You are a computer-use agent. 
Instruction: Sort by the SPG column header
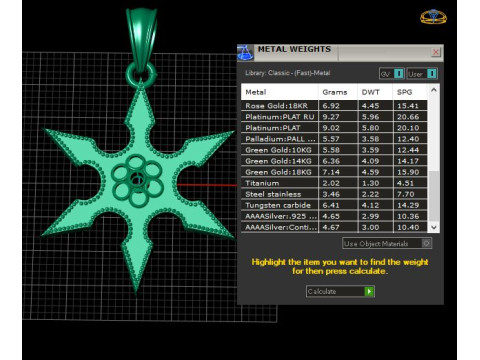pos(410,92)
